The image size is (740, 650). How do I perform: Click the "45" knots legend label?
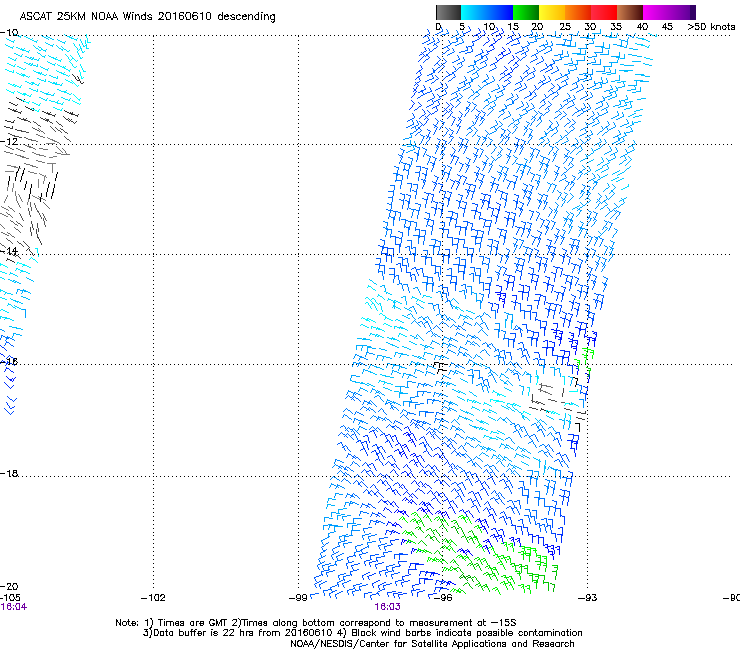pyautogui.click(x=667, y=26)
